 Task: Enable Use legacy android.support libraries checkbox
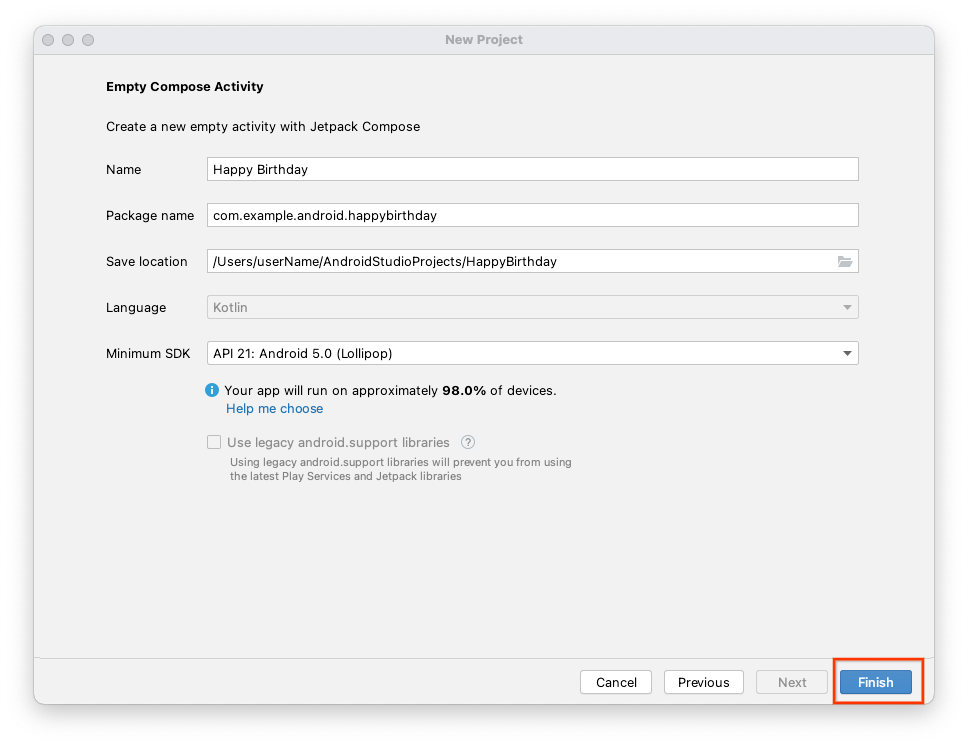coord(214,442)
